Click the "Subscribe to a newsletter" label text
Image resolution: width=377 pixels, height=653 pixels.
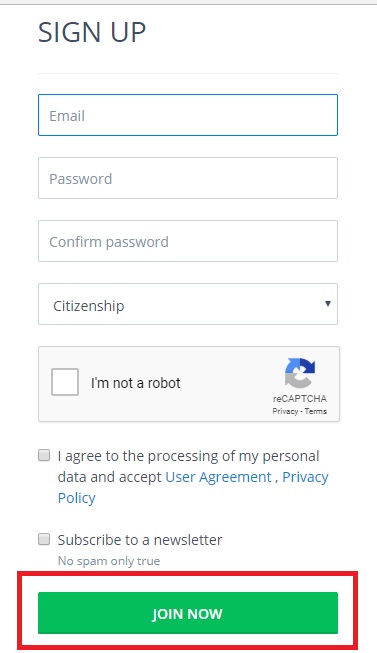(140, 540)
